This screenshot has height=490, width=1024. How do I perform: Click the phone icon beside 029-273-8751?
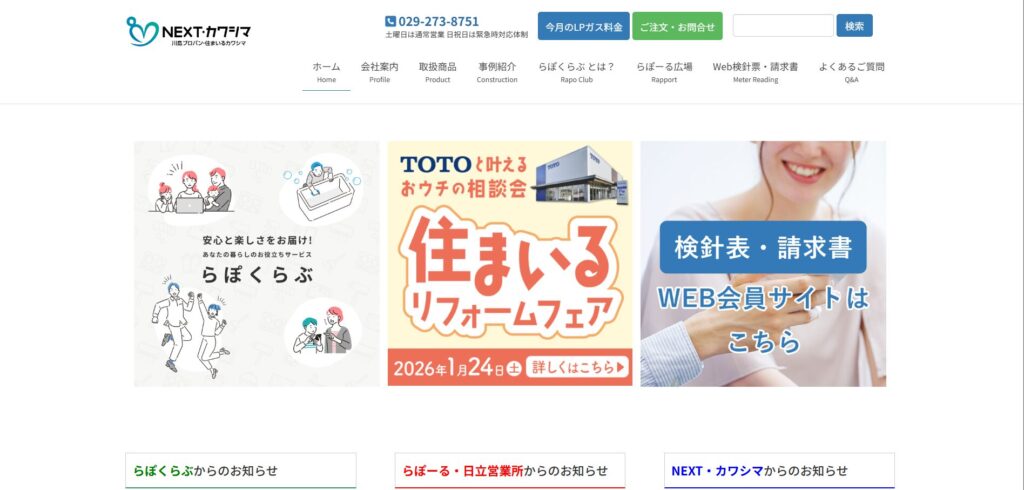[x=391, y=22]
